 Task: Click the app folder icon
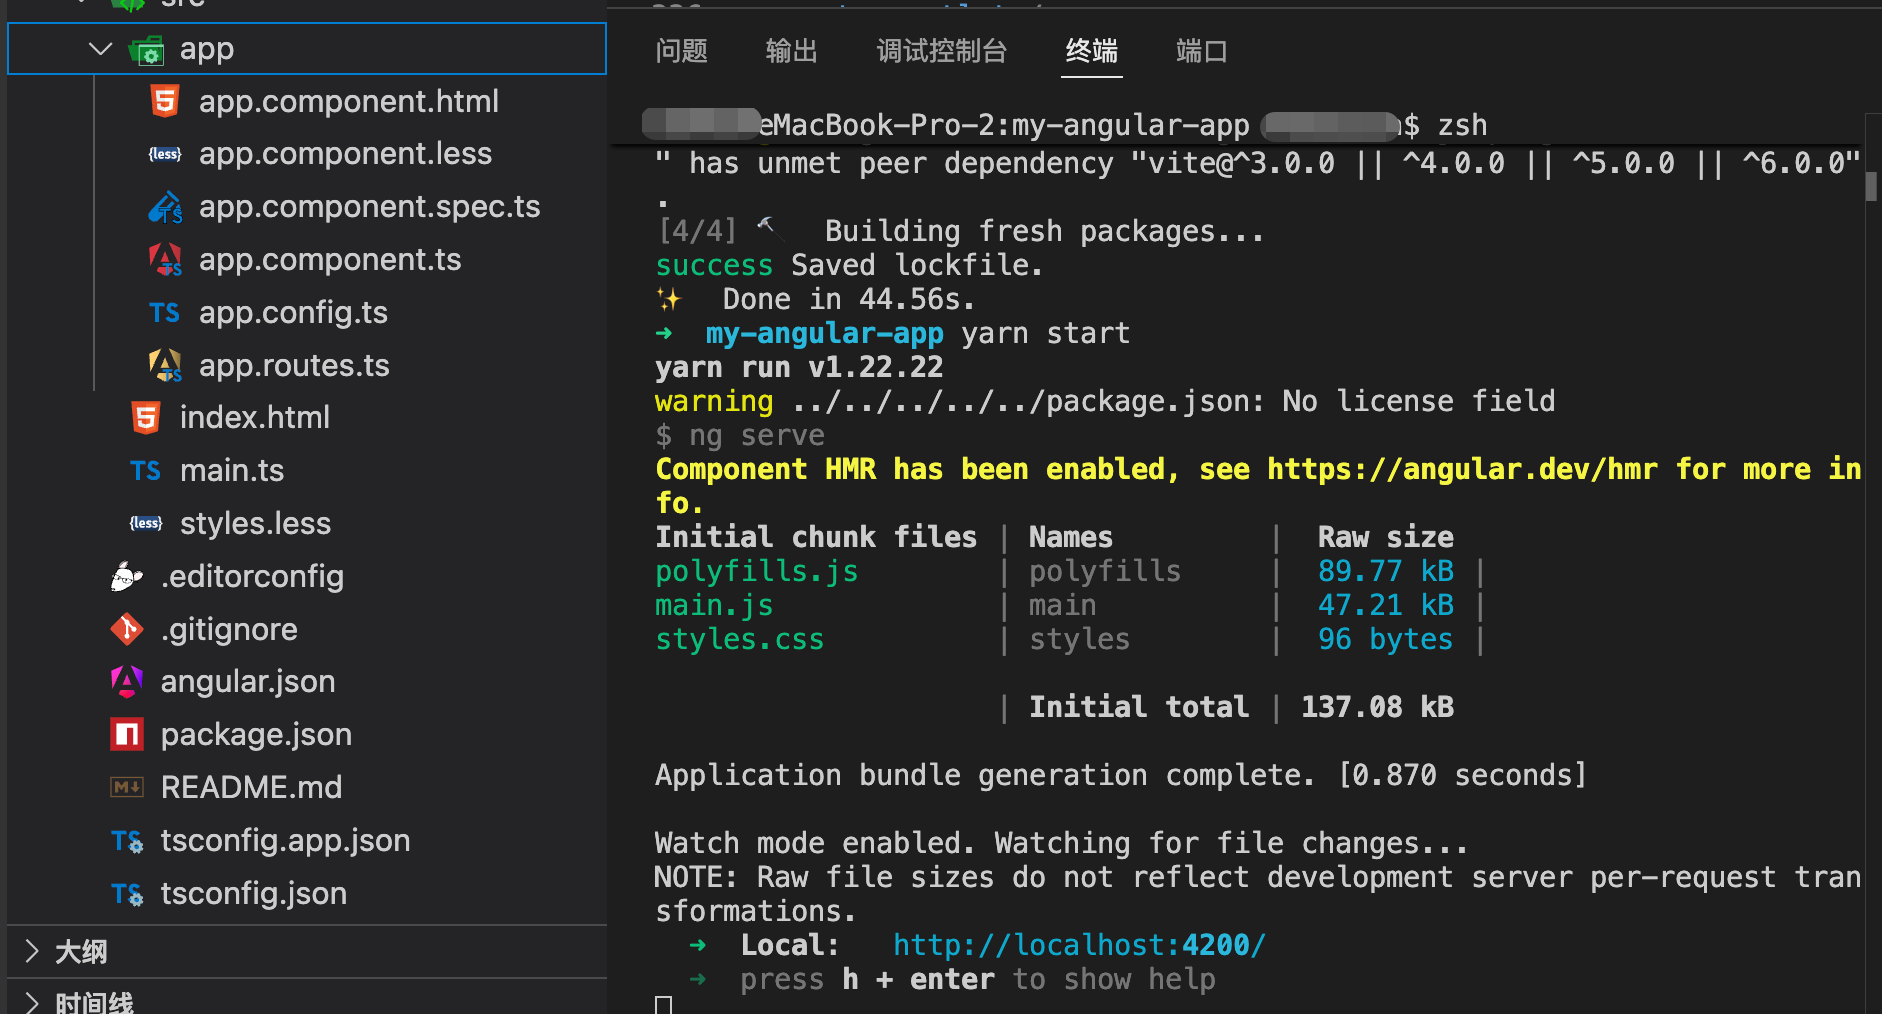pyautogui.click(x=147, y=49)
